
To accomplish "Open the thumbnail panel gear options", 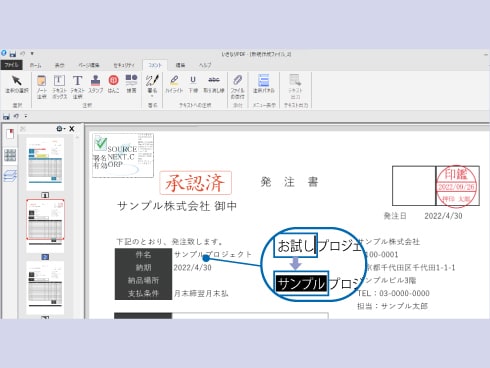I will [x=60, y=129].
